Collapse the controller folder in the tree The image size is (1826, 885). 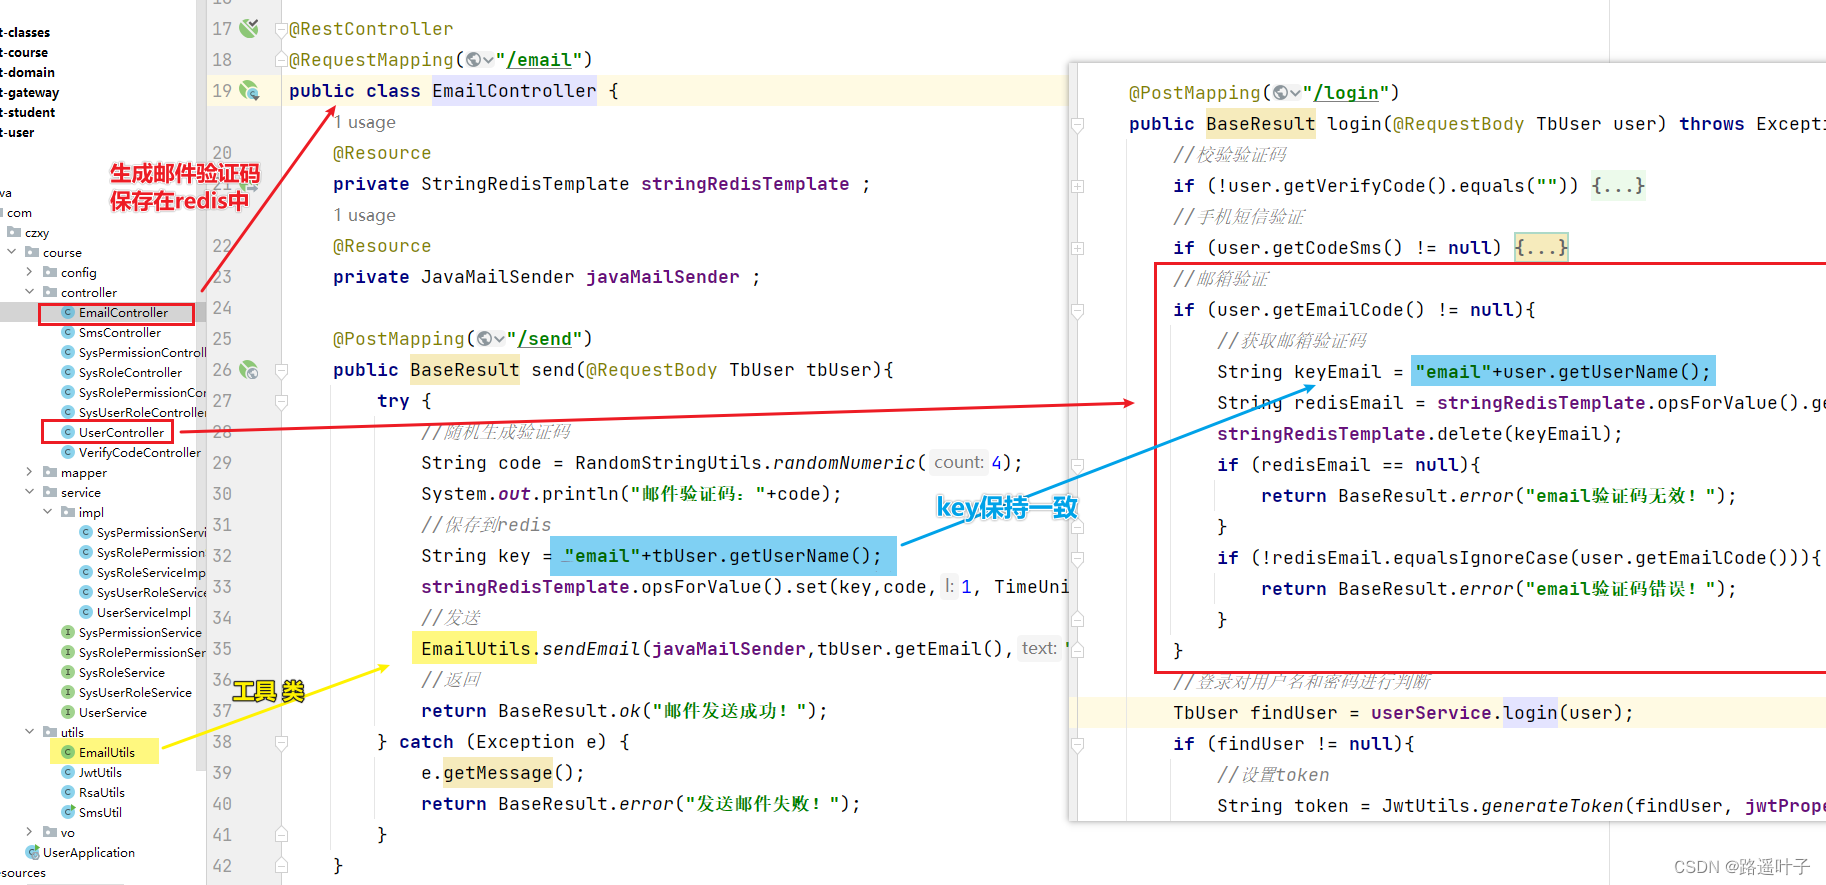tap(29, 293)
